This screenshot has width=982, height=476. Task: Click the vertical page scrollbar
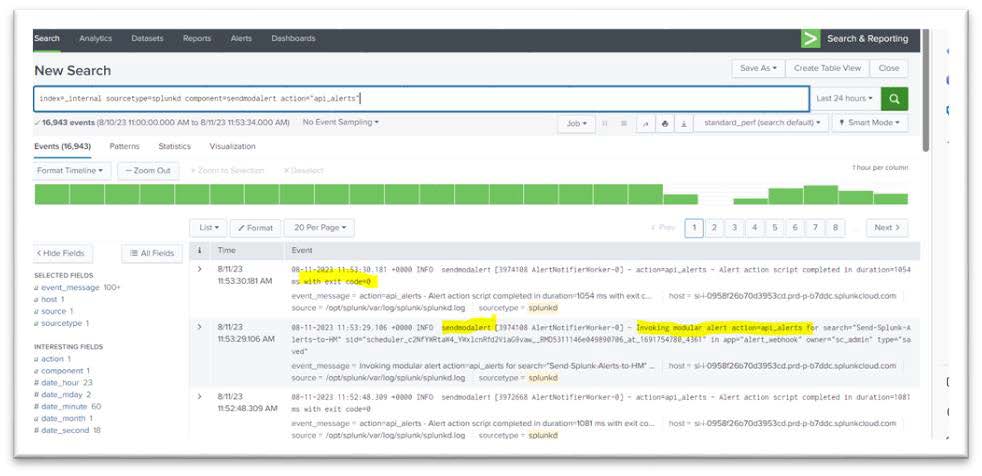click(x=926, y=90)
